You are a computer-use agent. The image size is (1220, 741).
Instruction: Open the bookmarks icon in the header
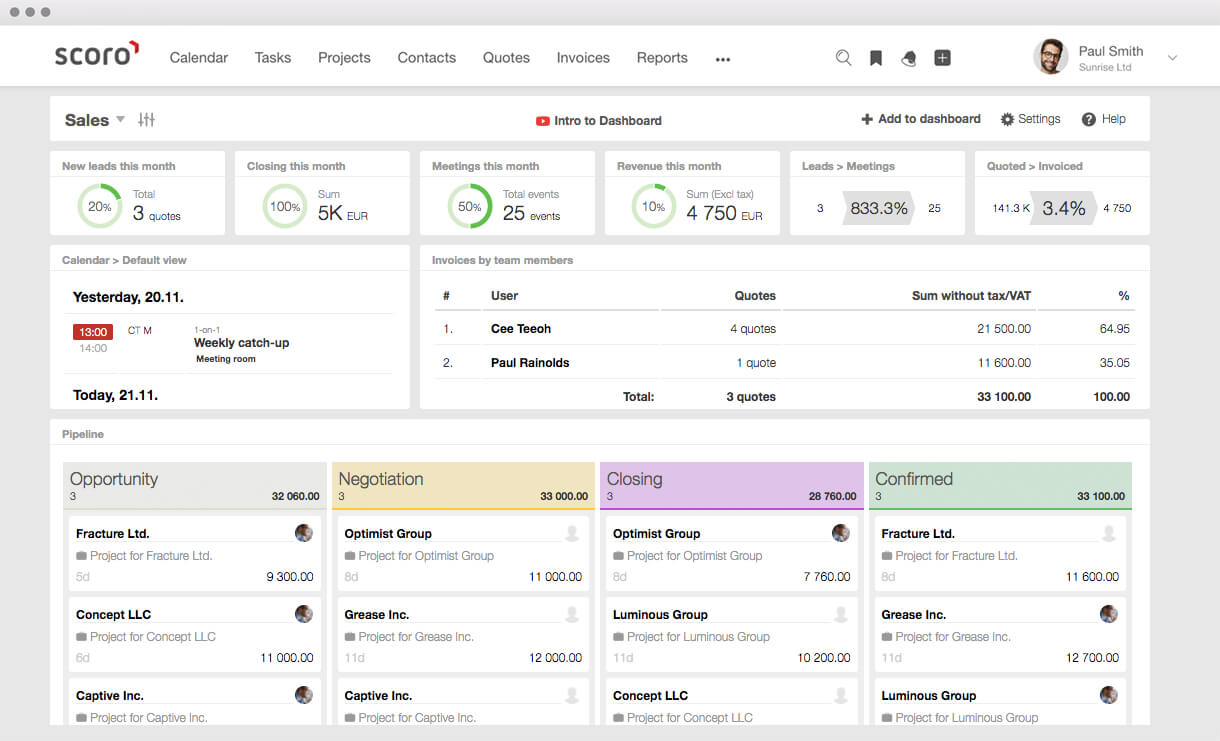pyautogui.click(x=876, y=58)
